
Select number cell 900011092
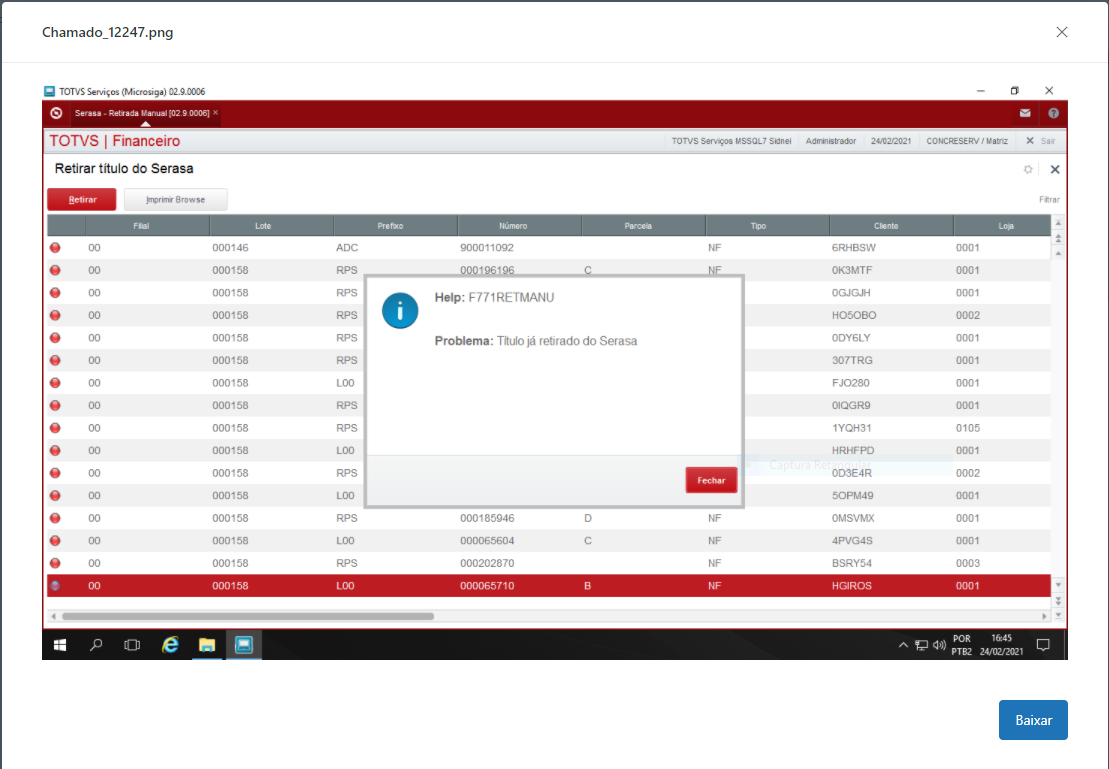[x=487, y=248]
